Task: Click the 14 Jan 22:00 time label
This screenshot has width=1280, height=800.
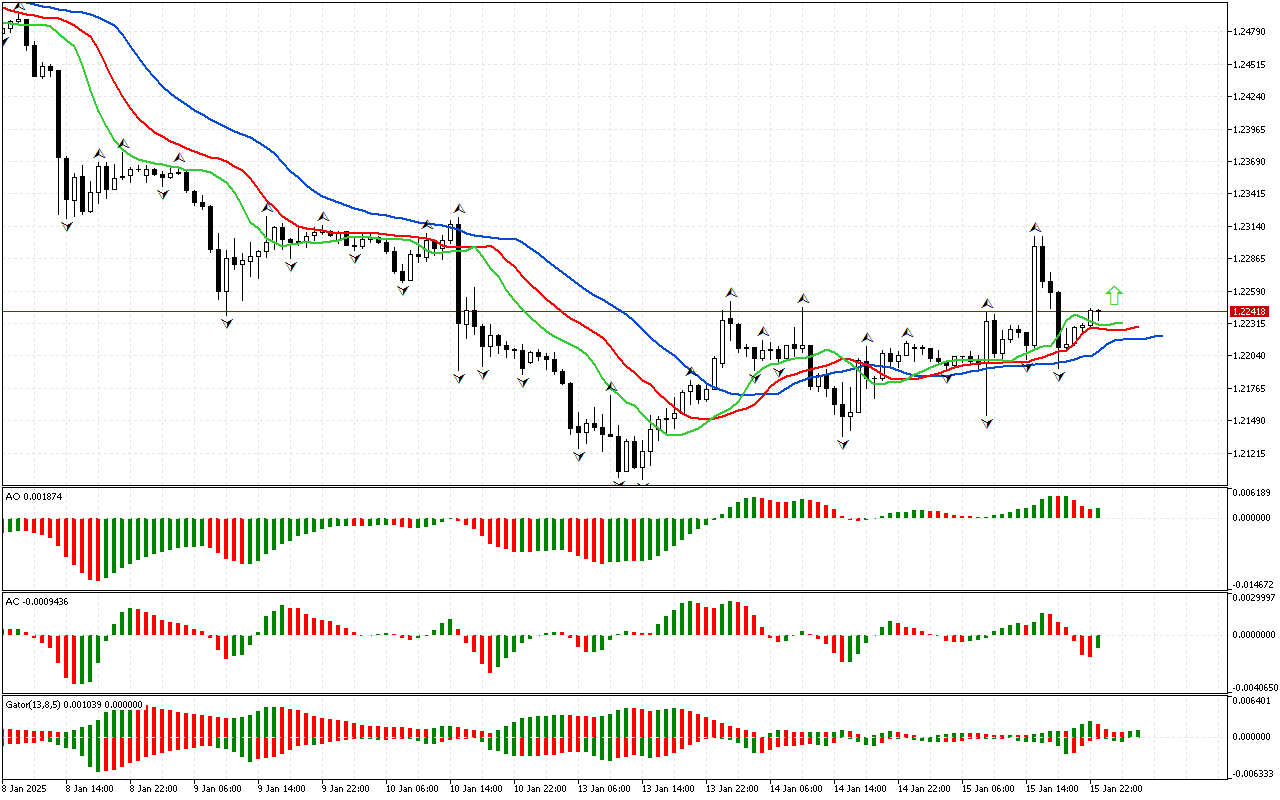Action: click(923, 789)
